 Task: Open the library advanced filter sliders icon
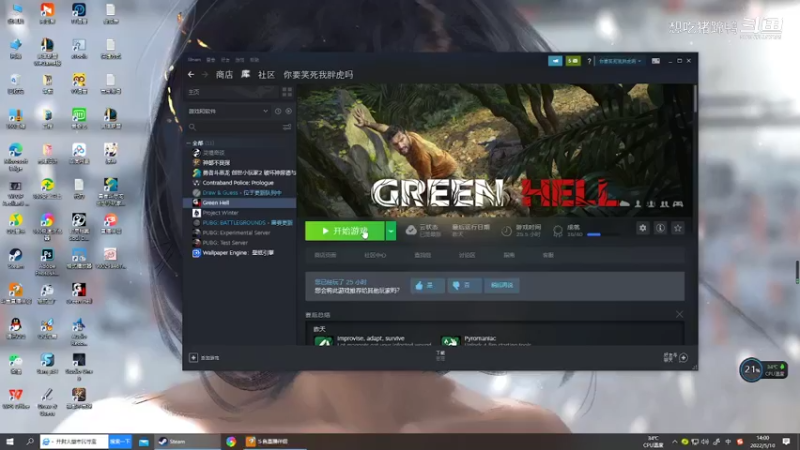tap(287, 127)
